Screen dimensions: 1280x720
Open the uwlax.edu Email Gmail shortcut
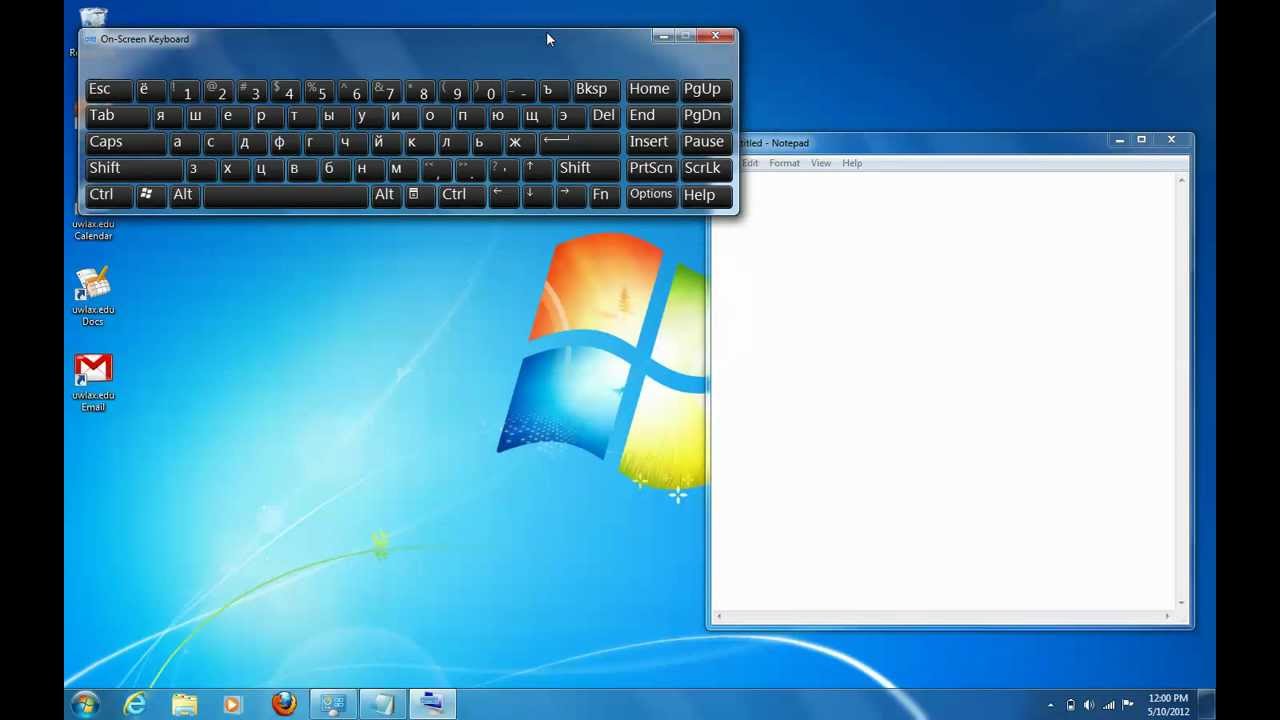pos(93,382)
